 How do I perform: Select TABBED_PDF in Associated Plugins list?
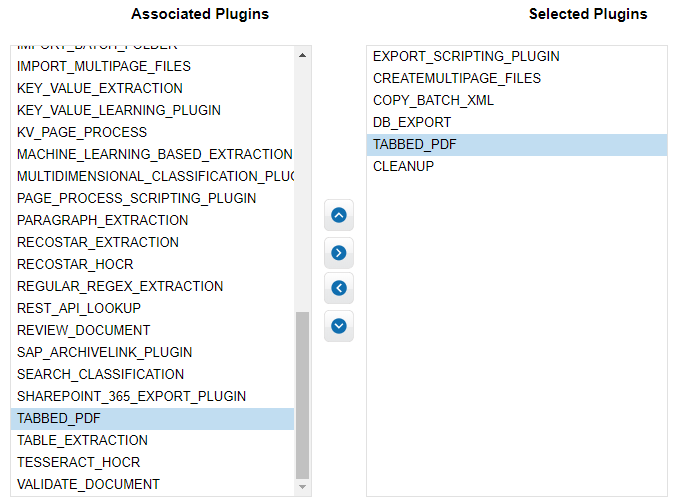153,418
